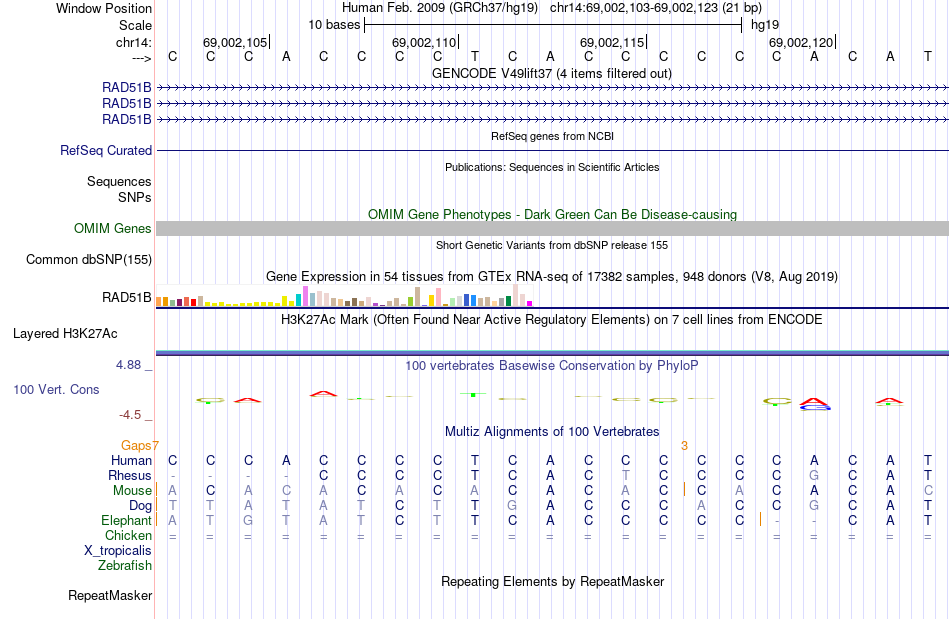Click the 100 Vert. Cons label
Image resolution: width=950 pixels, height=619 pixels.
[x=56, y=389]
